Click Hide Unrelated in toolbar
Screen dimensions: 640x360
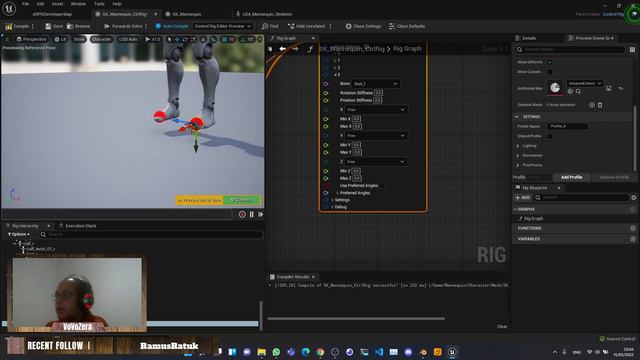coord(307,26)
